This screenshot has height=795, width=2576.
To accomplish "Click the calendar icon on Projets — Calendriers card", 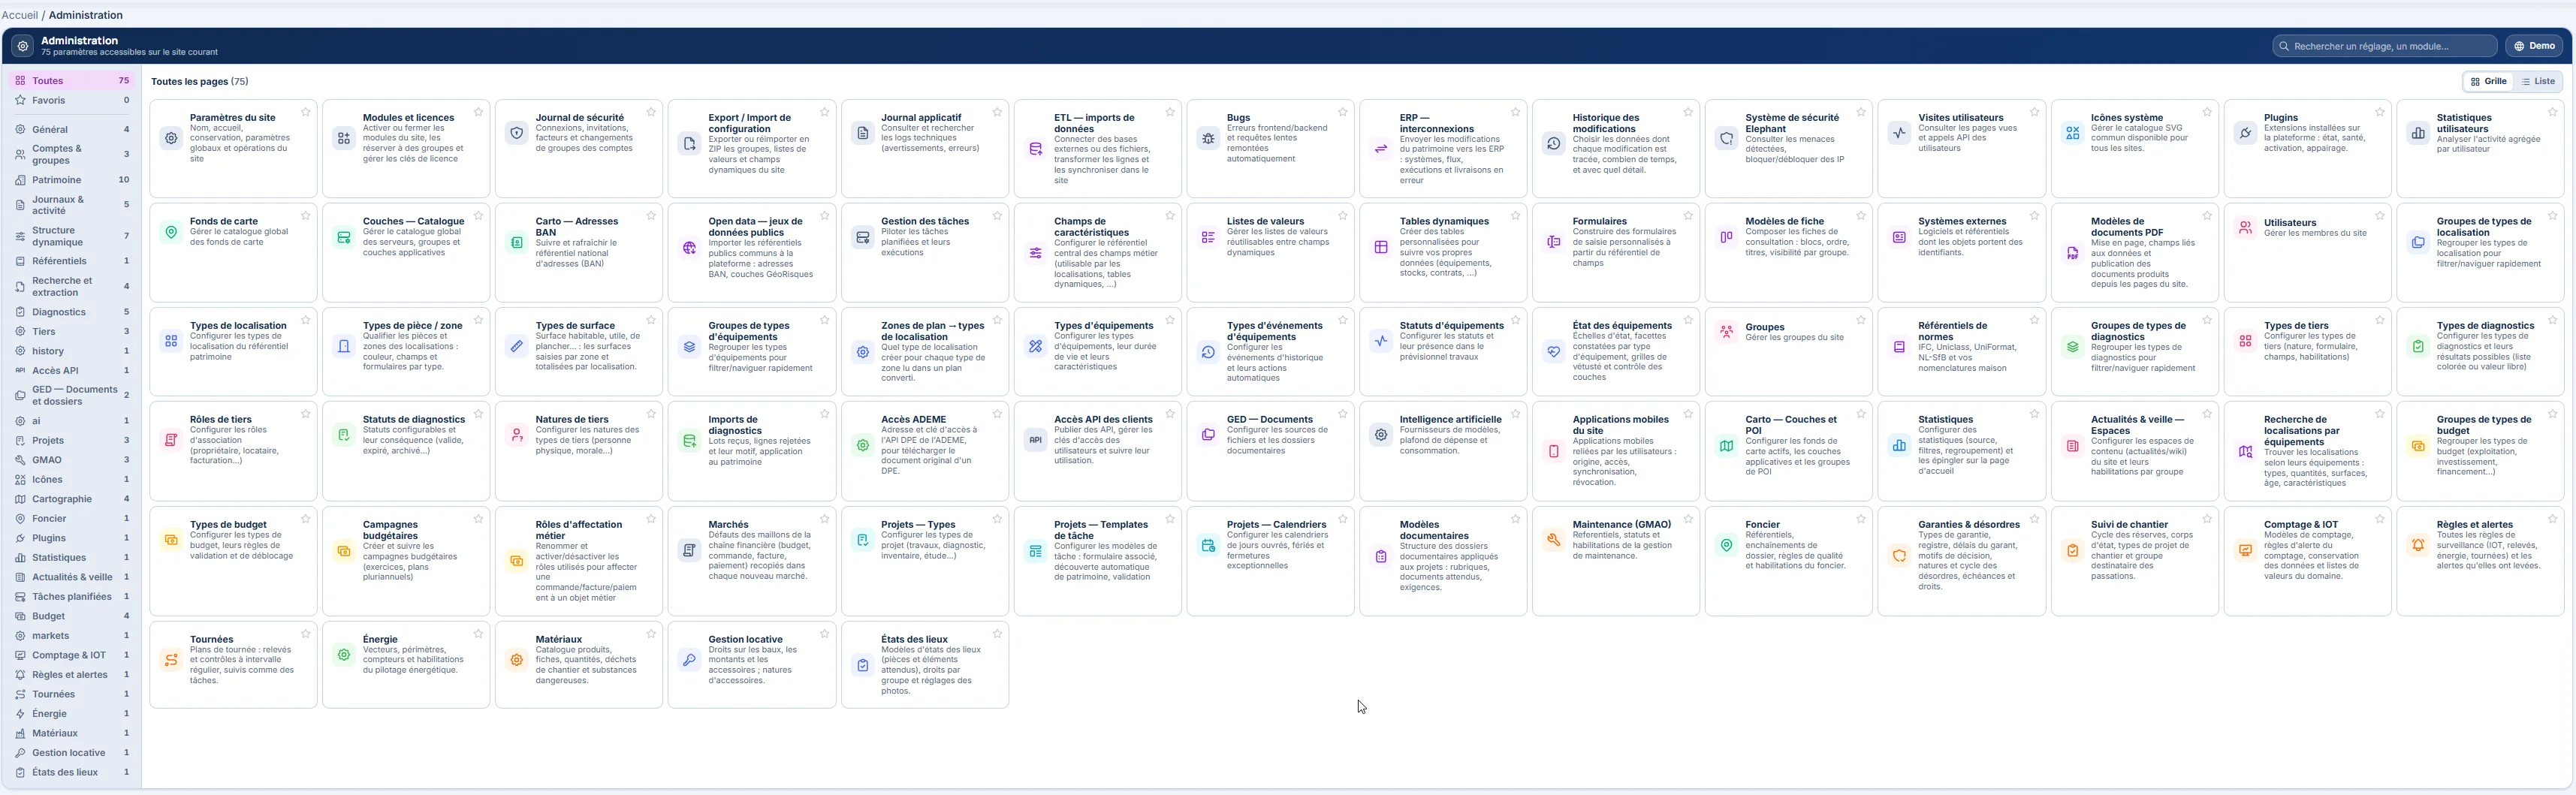I will click(1208, 545).
